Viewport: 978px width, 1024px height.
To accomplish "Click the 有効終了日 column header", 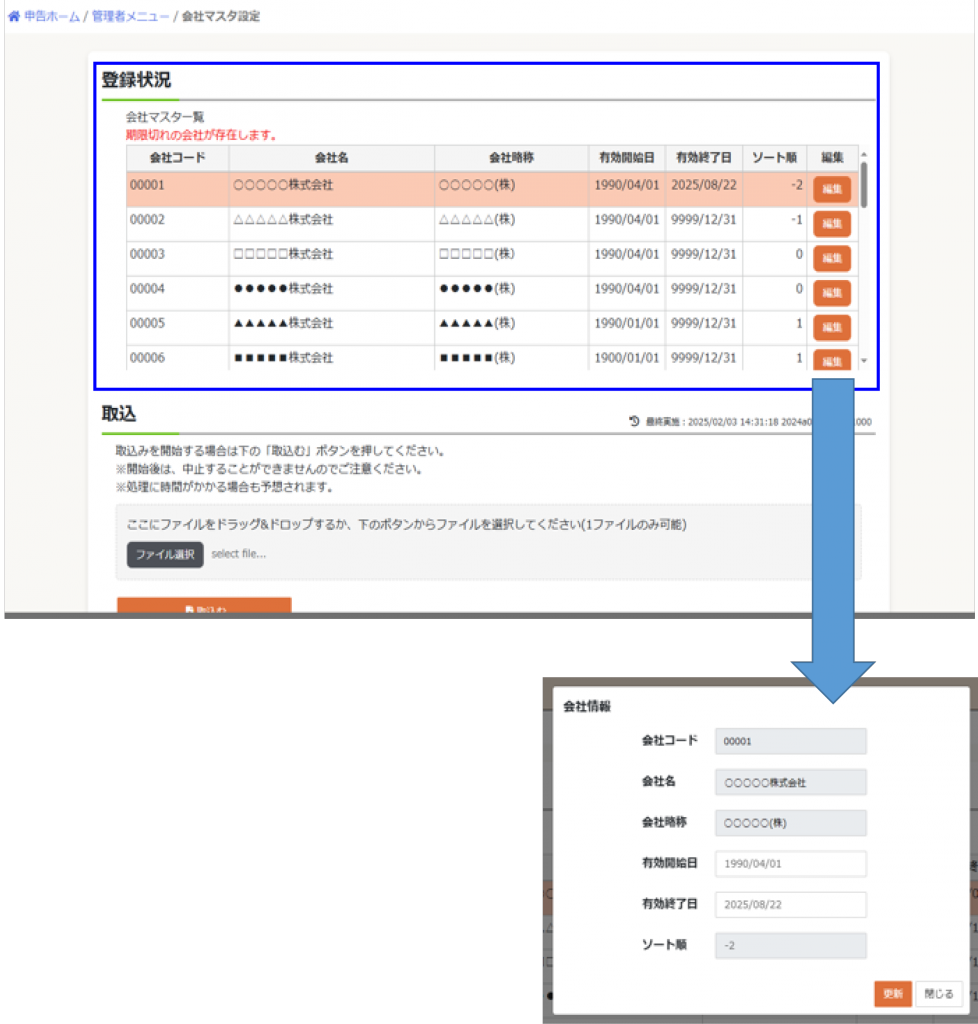I will [704, 158].
